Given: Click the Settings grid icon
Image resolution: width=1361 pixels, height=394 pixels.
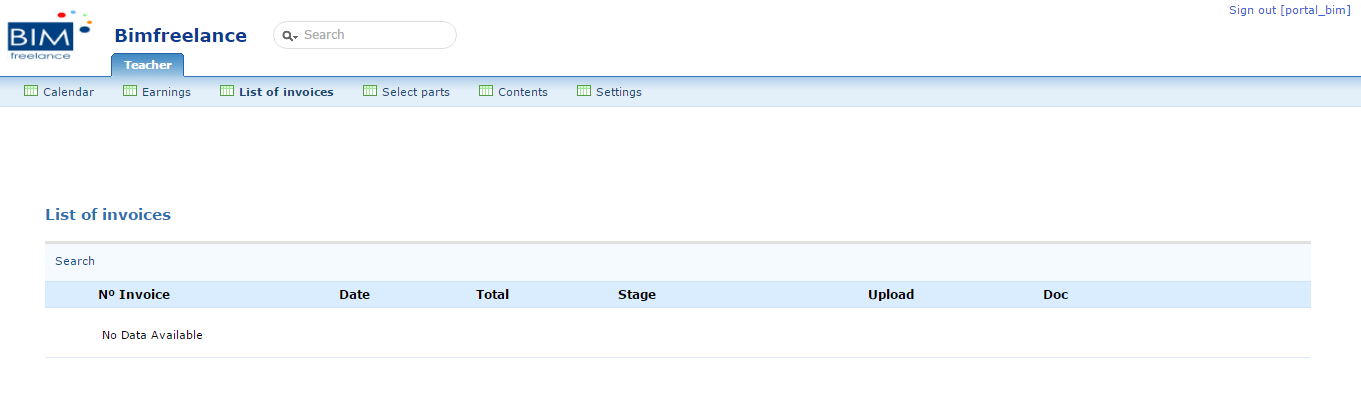Looking at the screenshot, I should point(584,91).
